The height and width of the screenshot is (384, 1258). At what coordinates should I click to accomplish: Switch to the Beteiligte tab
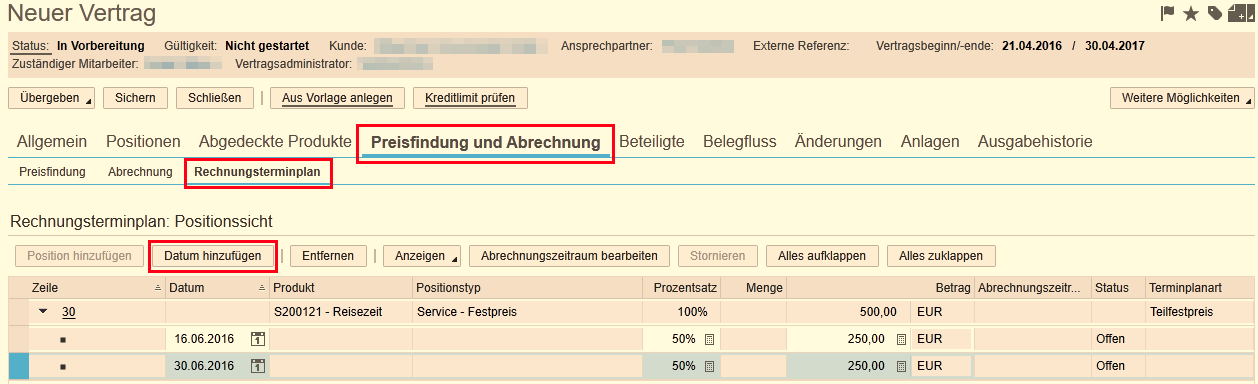click(652, 142)
